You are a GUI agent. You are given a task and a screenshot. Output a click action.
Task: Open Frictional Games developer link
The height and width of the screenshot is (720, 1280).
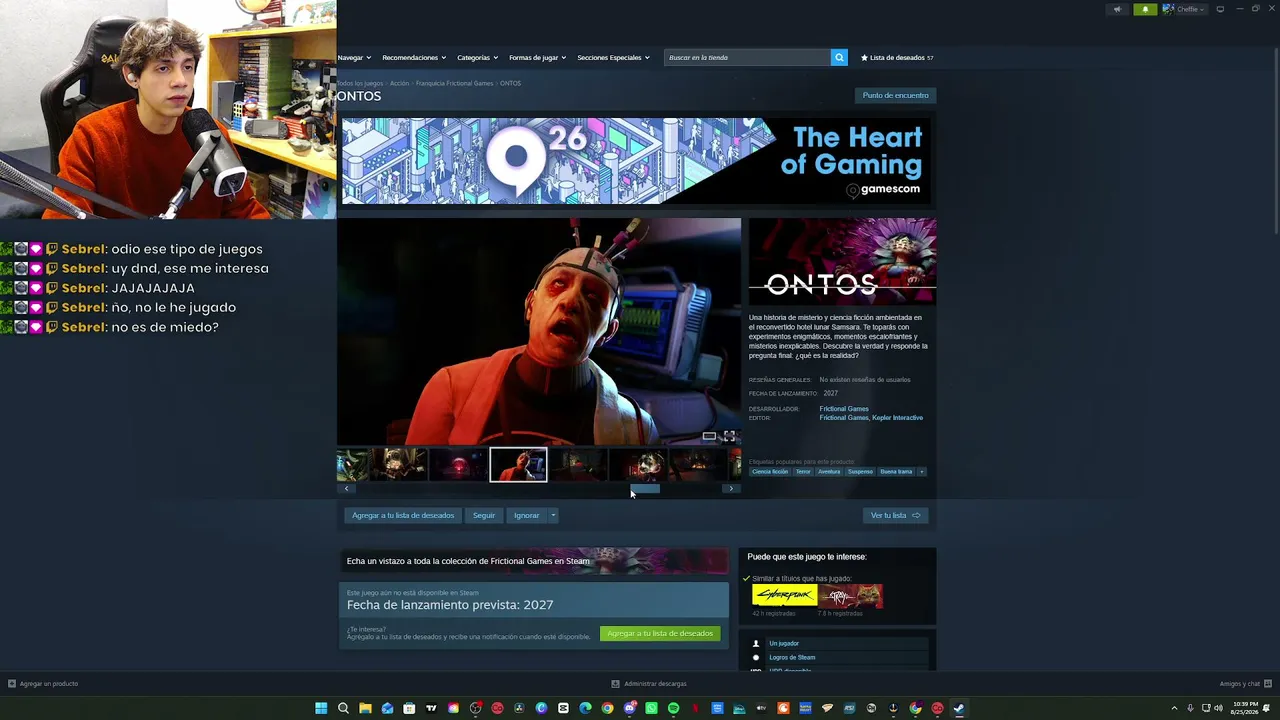coord(844,408)
